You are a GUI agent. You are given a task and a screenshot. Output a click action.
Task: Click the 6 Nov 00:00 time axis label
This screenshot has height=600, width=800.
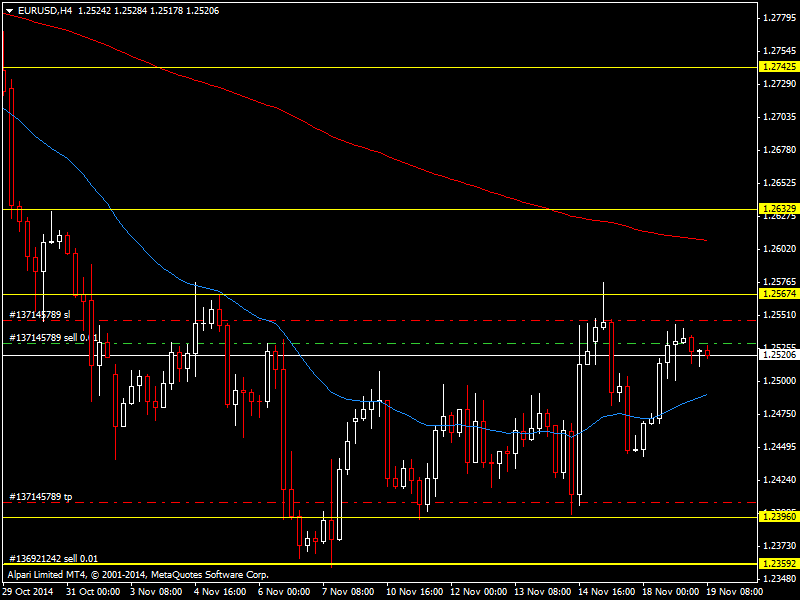[284, 592]
